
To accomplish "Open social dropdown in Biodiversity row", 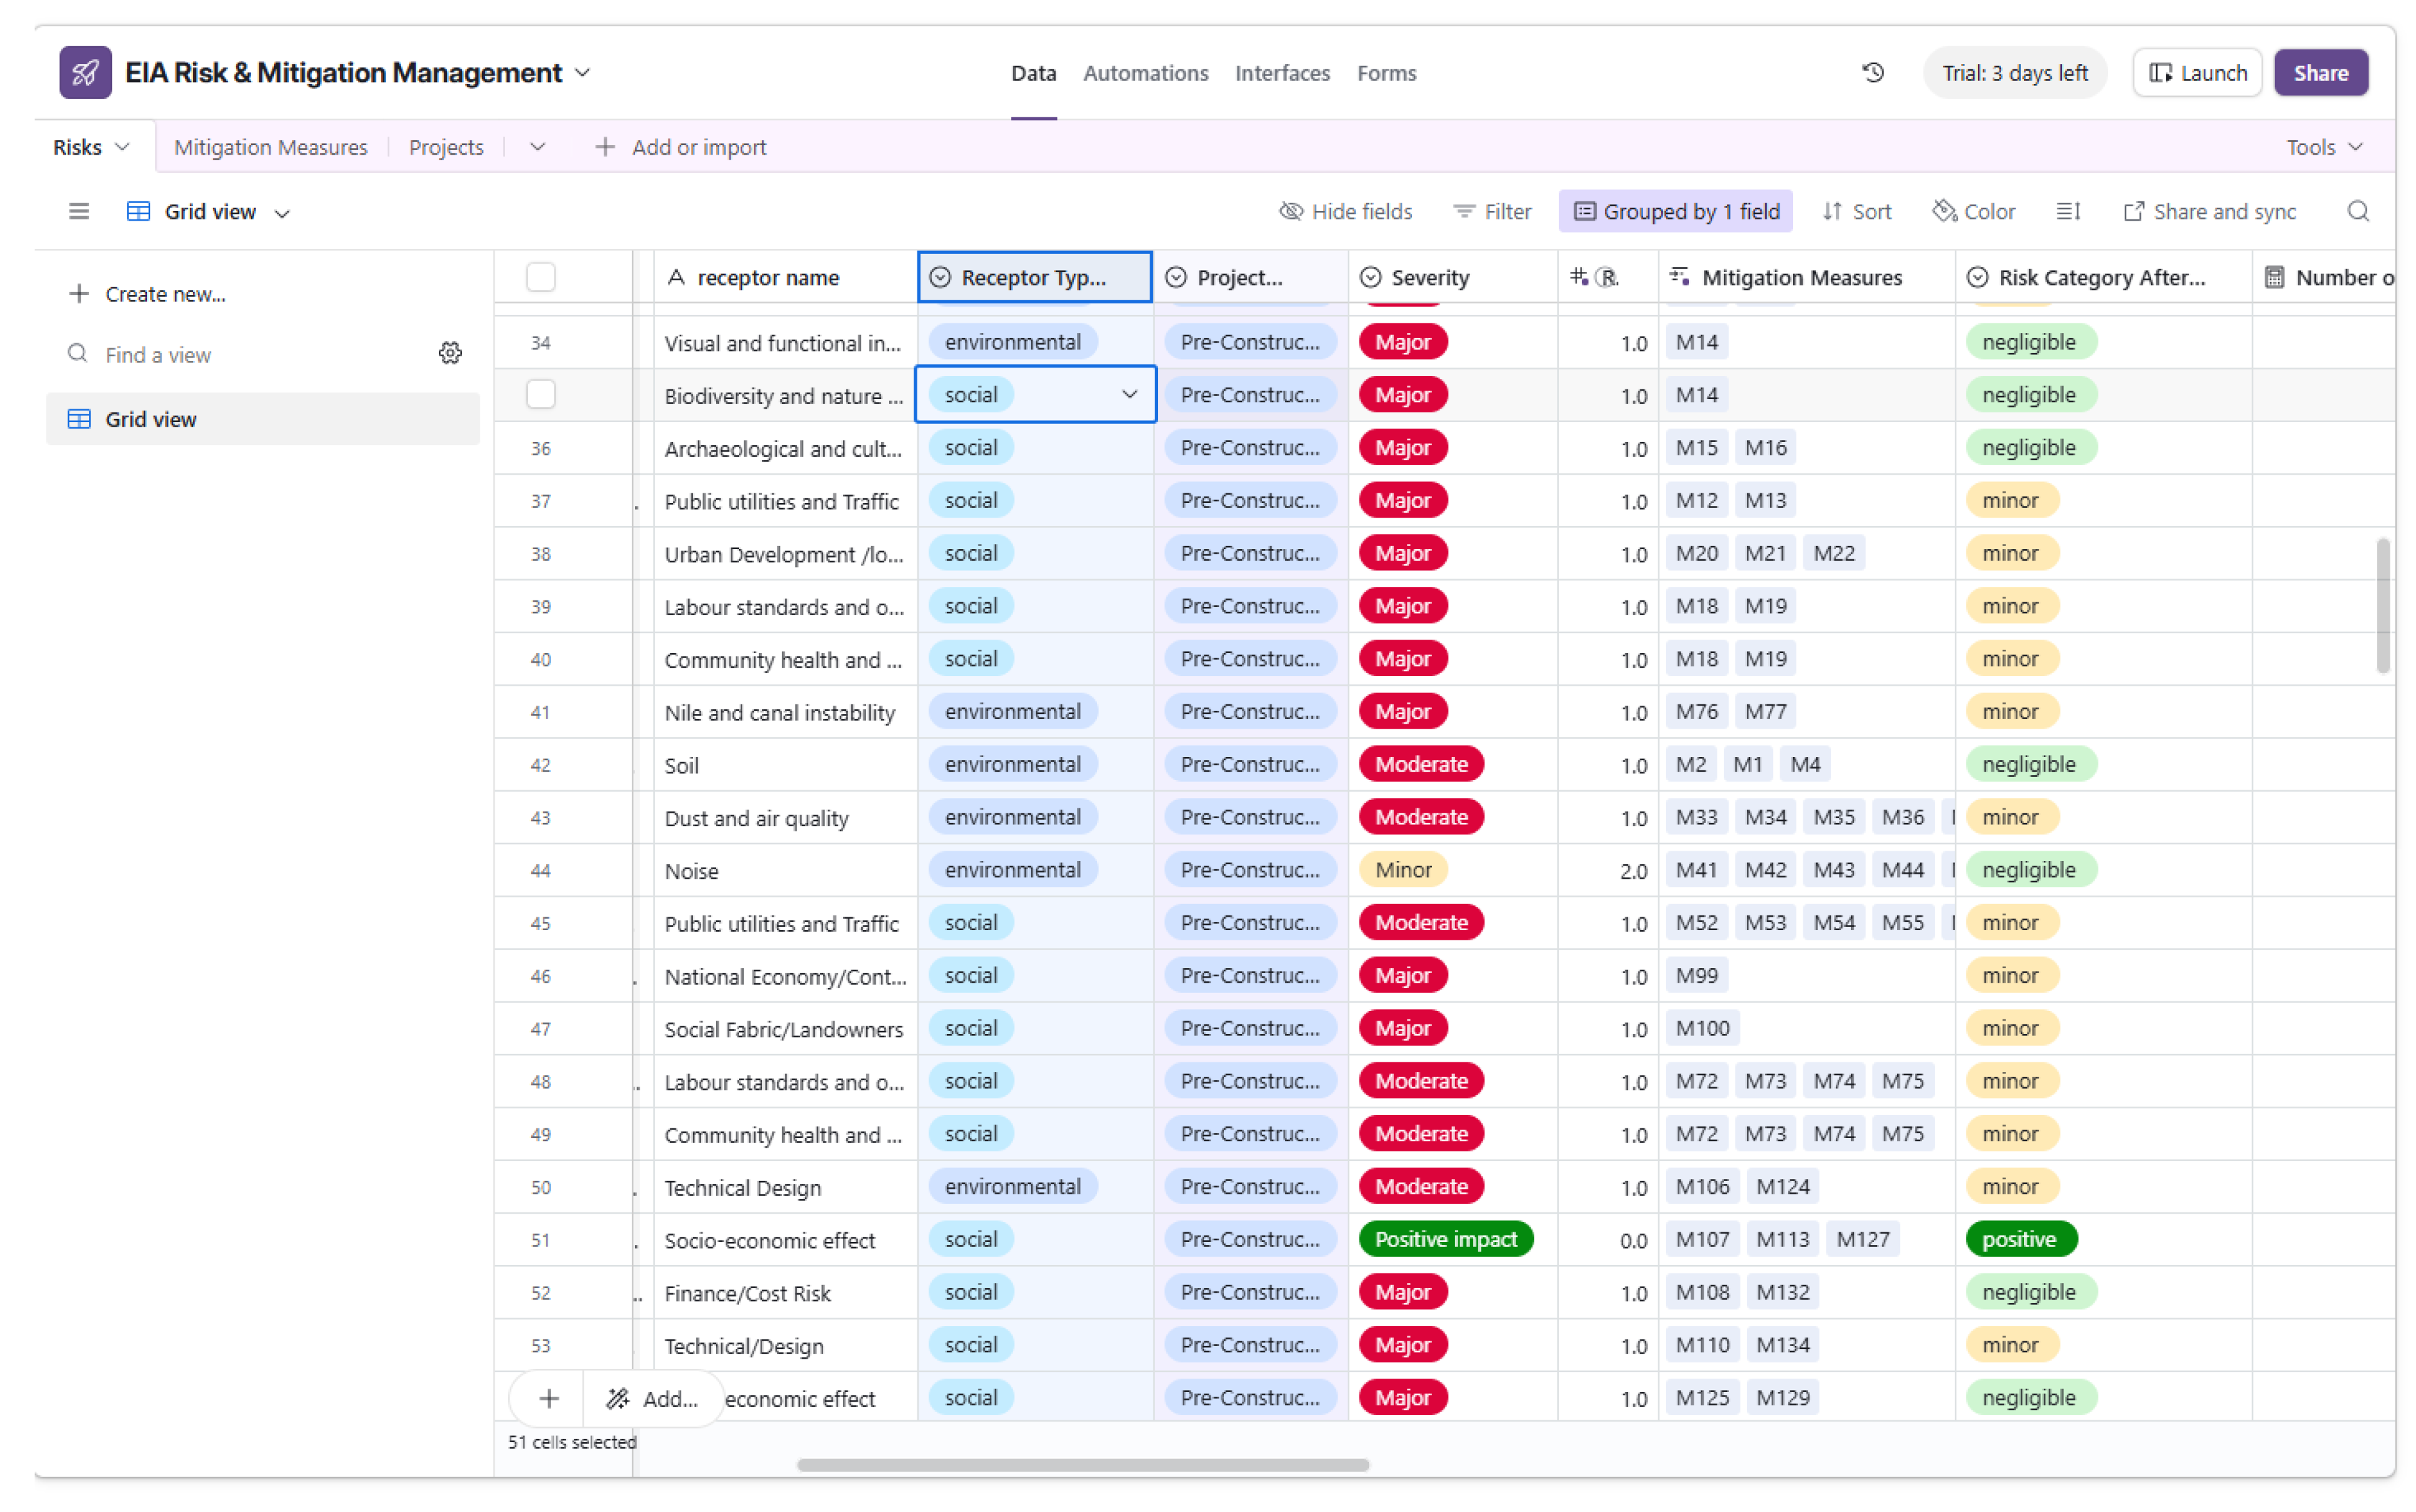I will [1129, 395].
